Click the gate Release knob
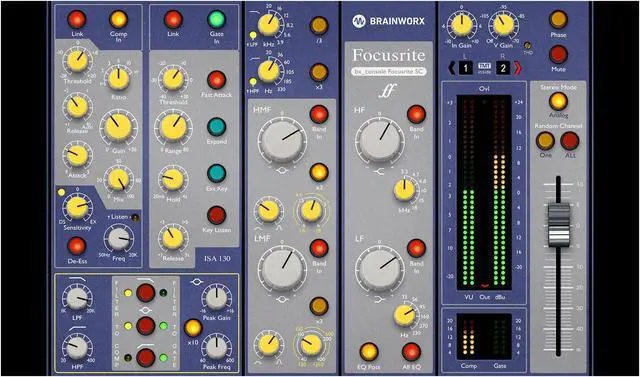The height and width of the screenshot is (377, 640). [173, 238]
